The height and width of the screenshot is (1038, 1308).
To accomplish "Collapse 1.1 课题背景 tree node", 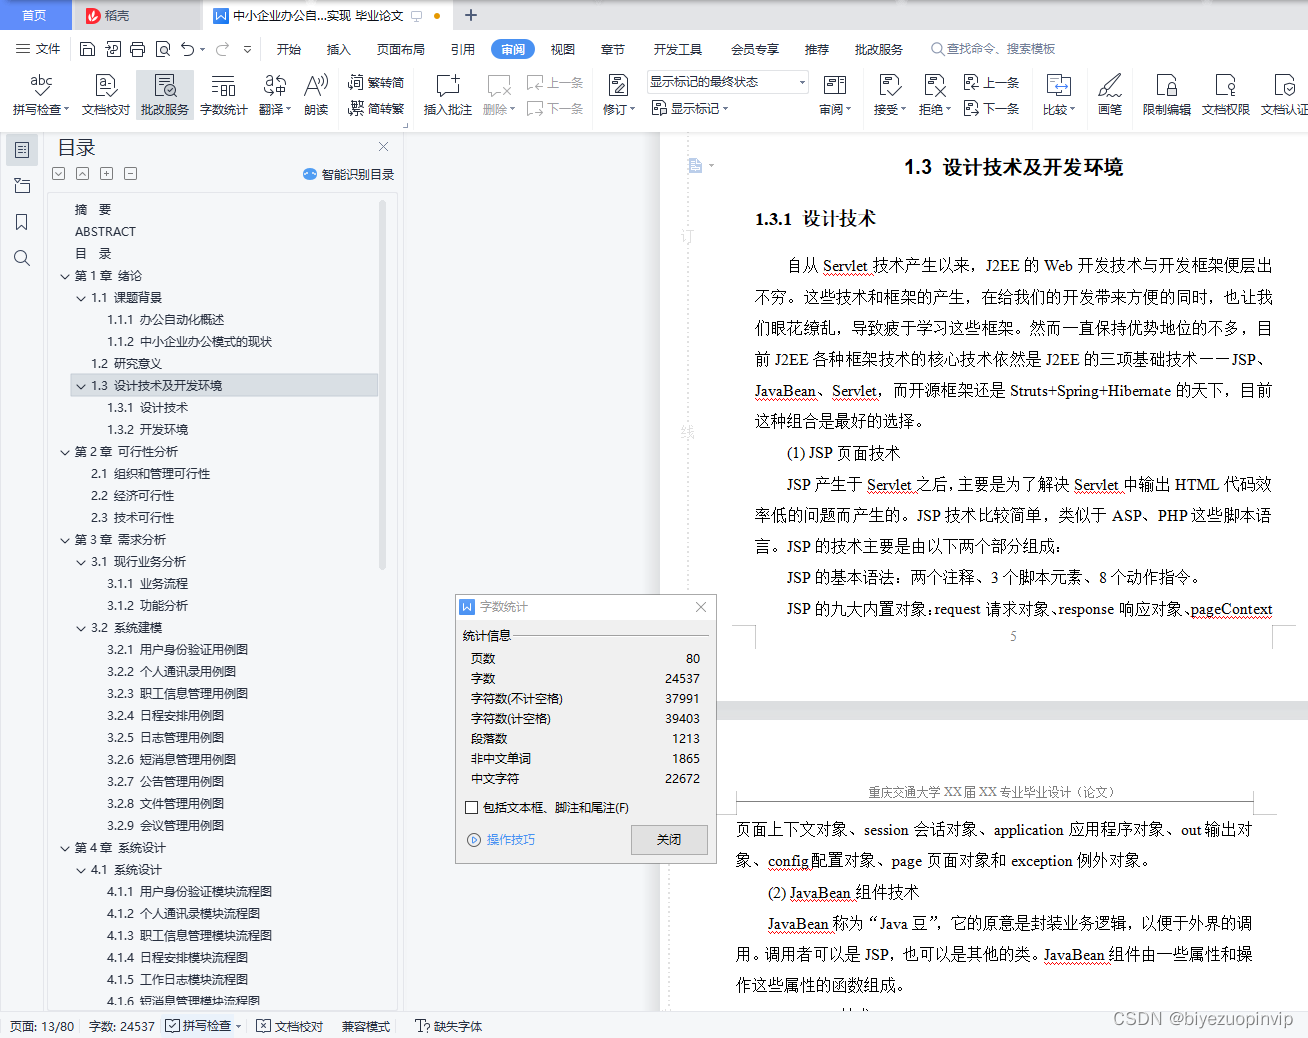I will coord(81,298).
